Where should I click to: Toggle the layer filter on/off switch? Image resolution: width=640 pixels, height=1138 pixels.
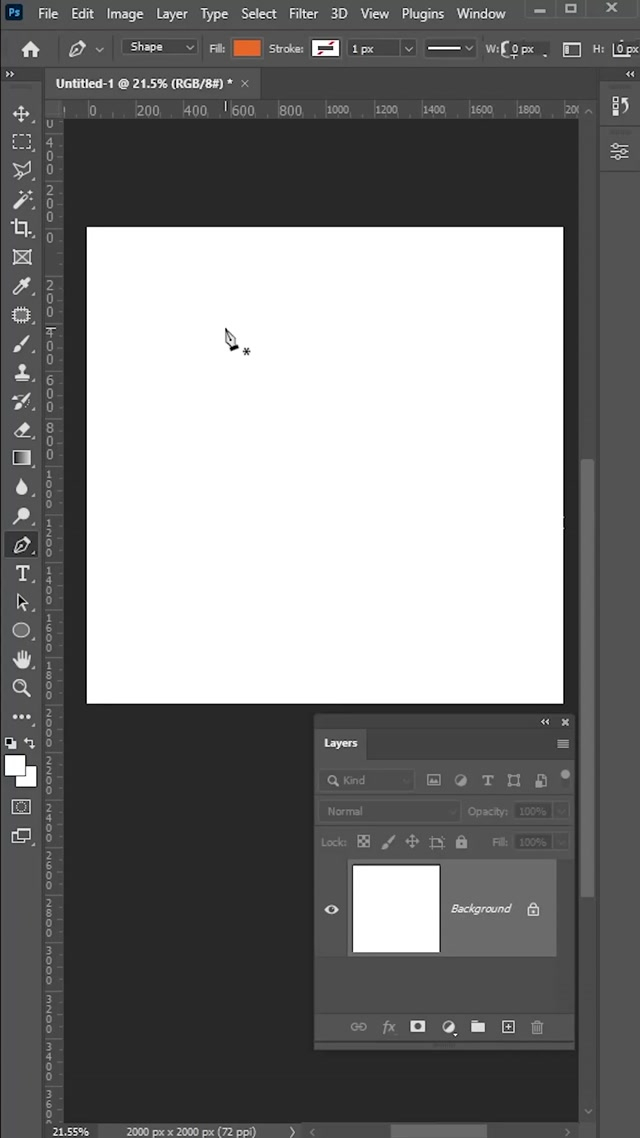click(565, 777)
